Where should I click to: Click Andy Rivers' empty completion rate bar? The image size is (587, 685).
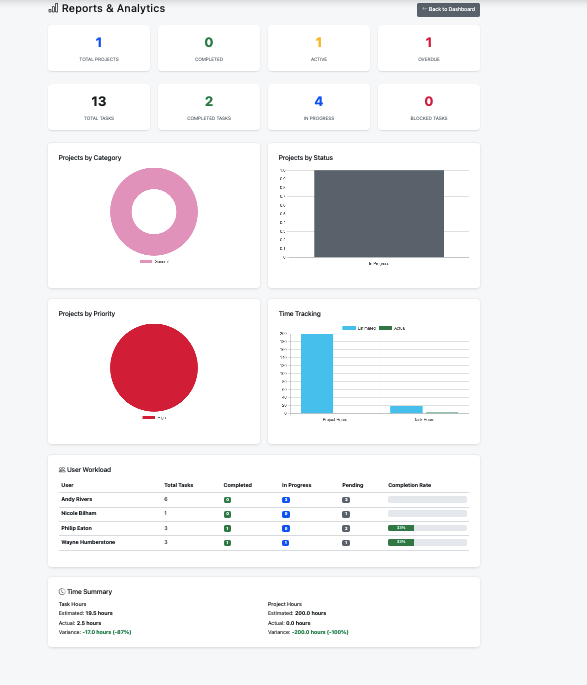(x=427, y=499)
